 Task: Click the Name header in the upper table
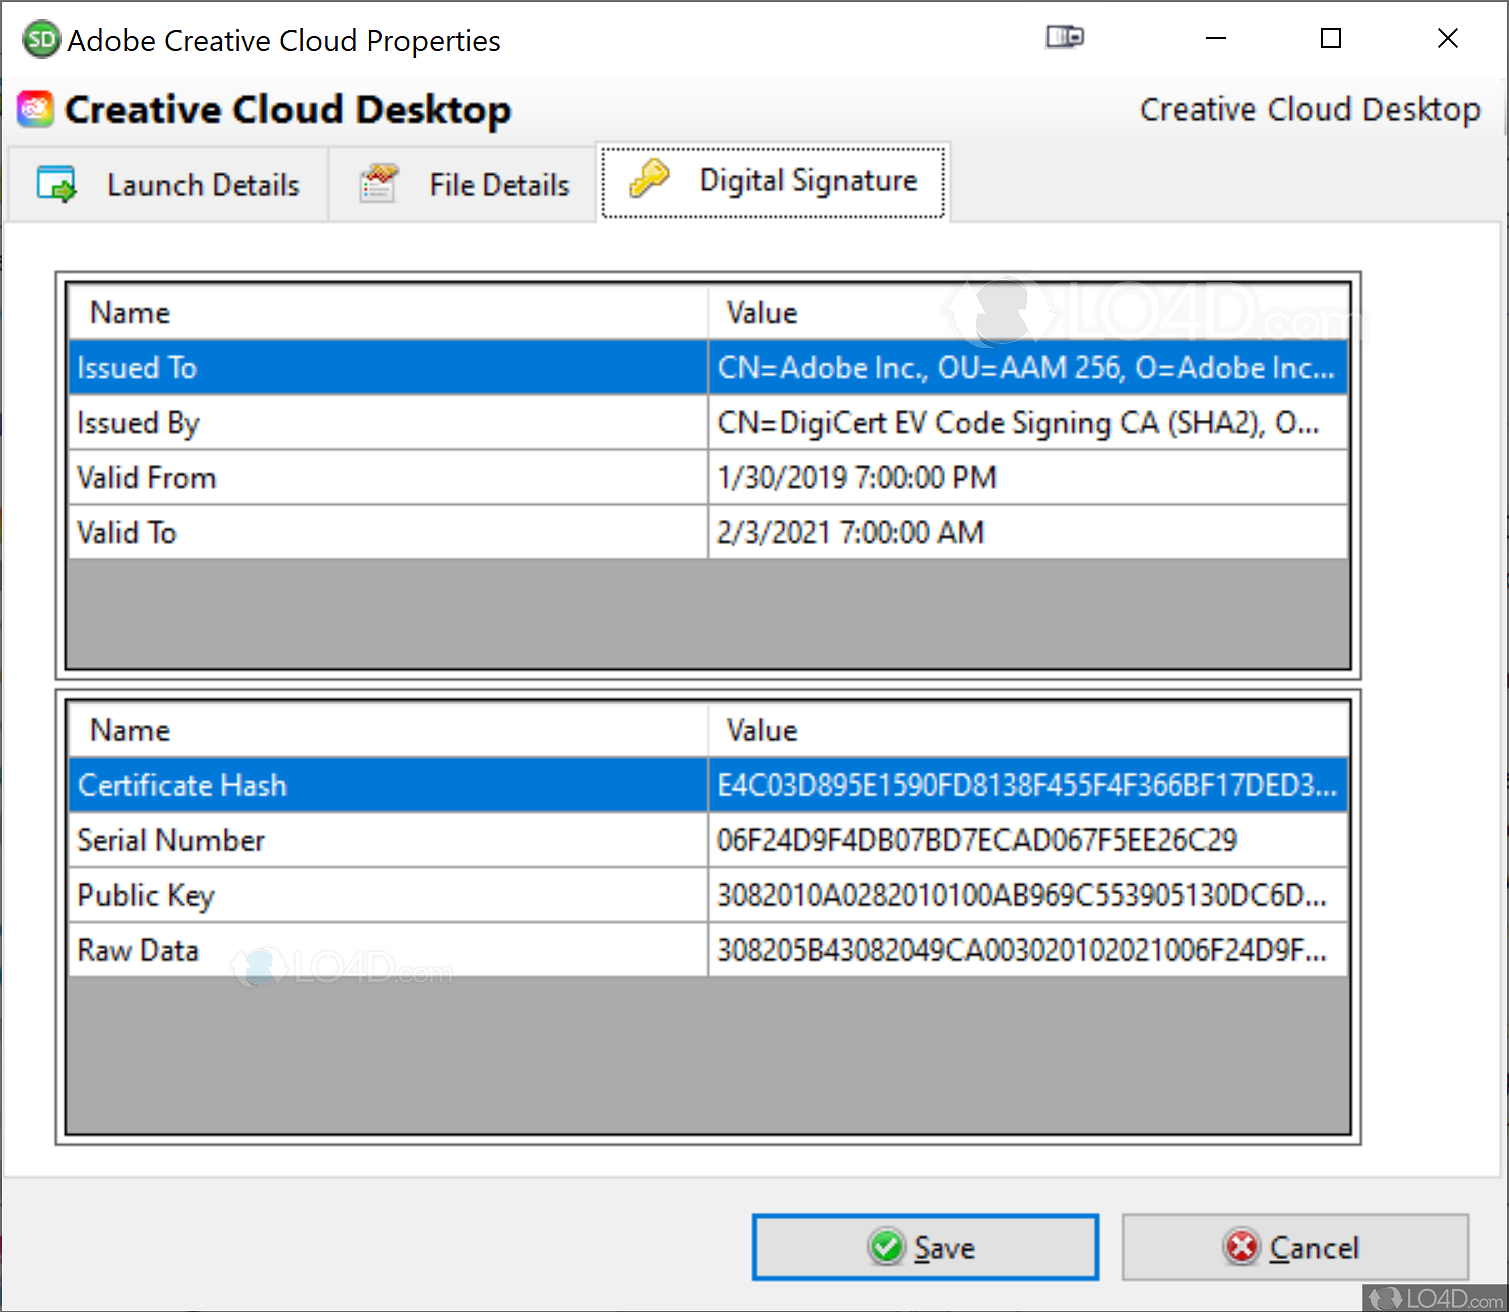[388, 313]
